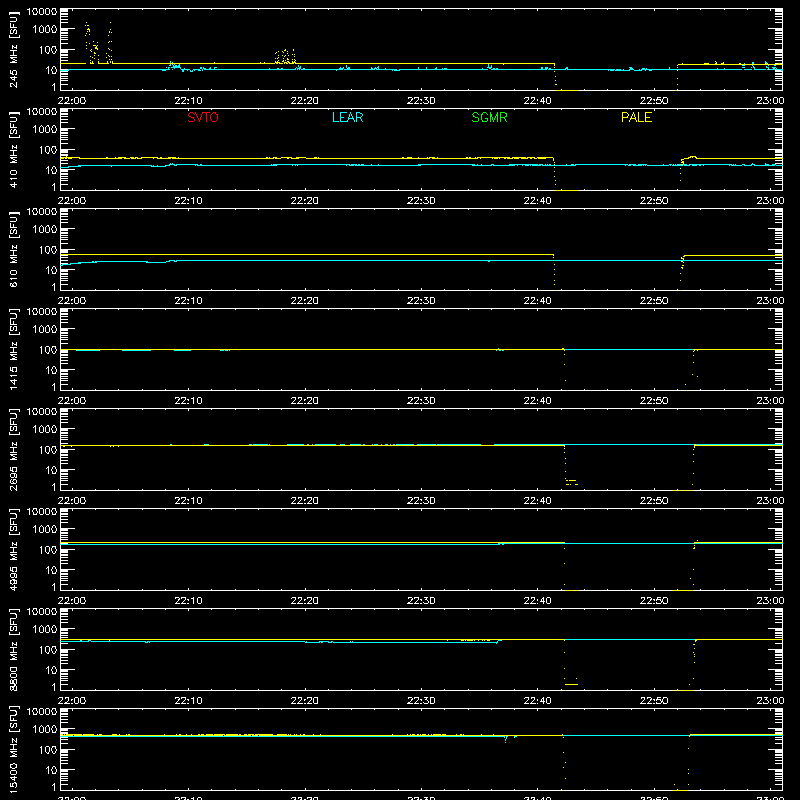This screenshot has width=800, height=800.
Task: Click the 100 tick on the 410 MHz panel
Action: point(48,149)
